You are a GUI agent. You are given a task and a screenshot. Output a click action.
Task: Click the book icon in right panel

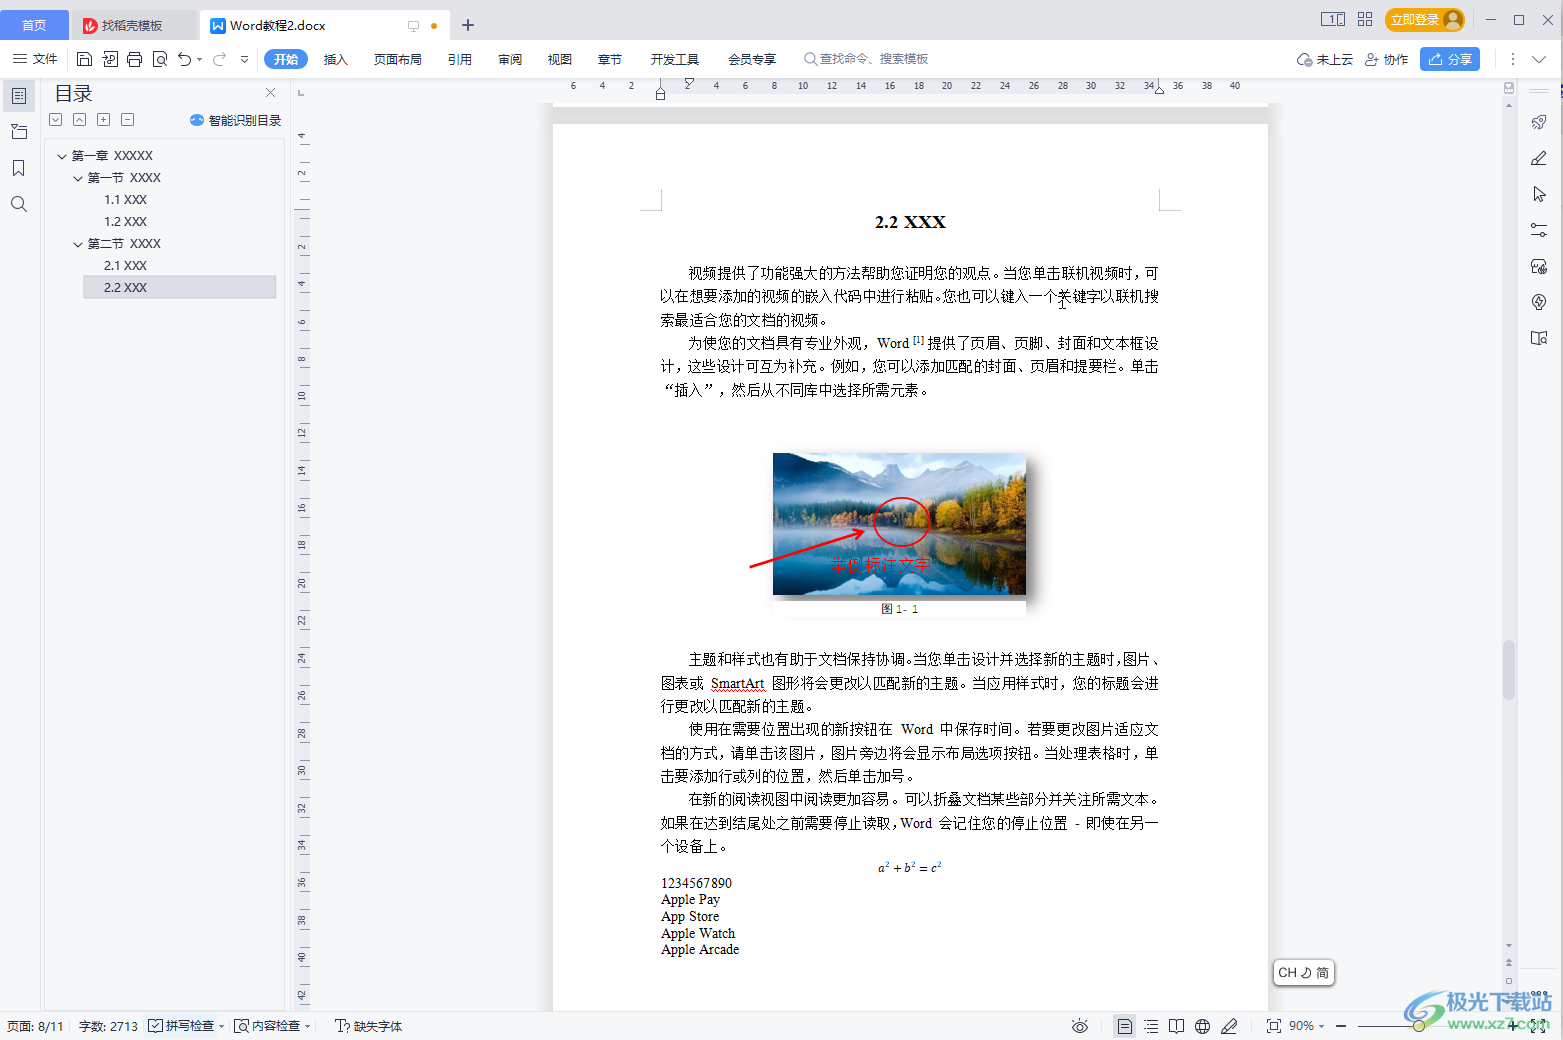(1539, 338)
